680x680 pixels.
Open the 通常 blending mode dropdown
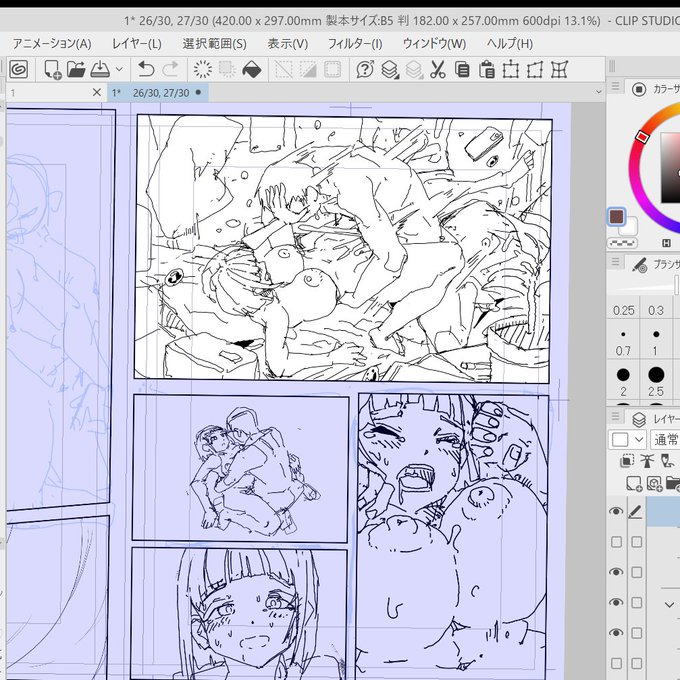(x=665, y=440)
